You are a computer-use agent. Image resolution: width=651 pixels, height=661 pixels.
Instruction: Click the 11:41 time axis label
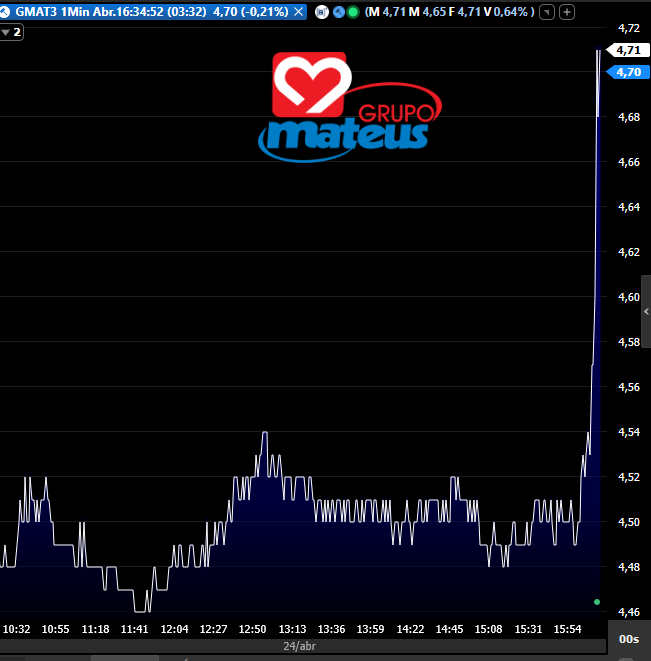click(134, 629)
